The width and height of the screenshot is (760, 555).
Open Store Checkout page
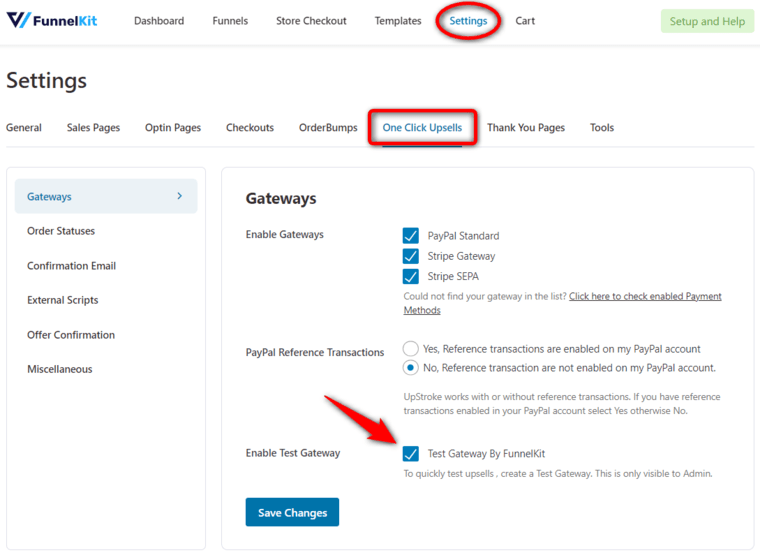311,21
